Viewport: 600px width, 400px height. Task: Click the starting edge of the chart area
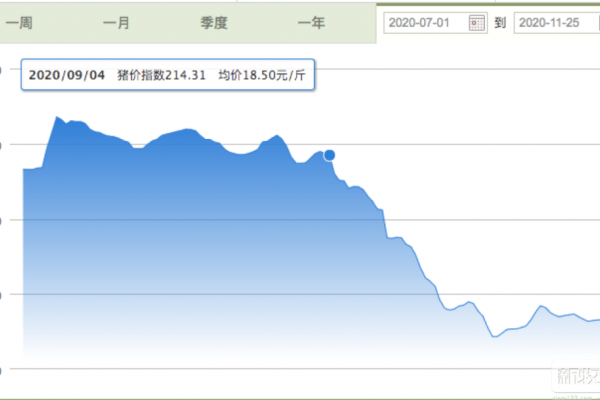23,169
